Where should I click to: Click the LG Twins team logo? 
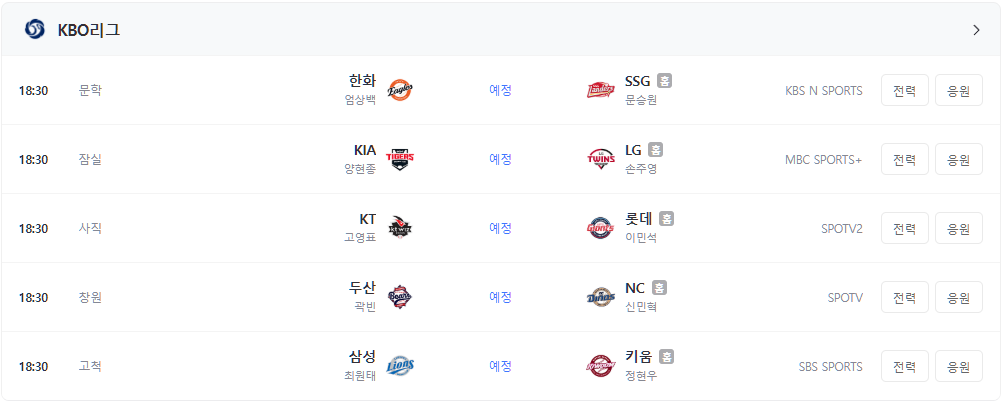600,159
